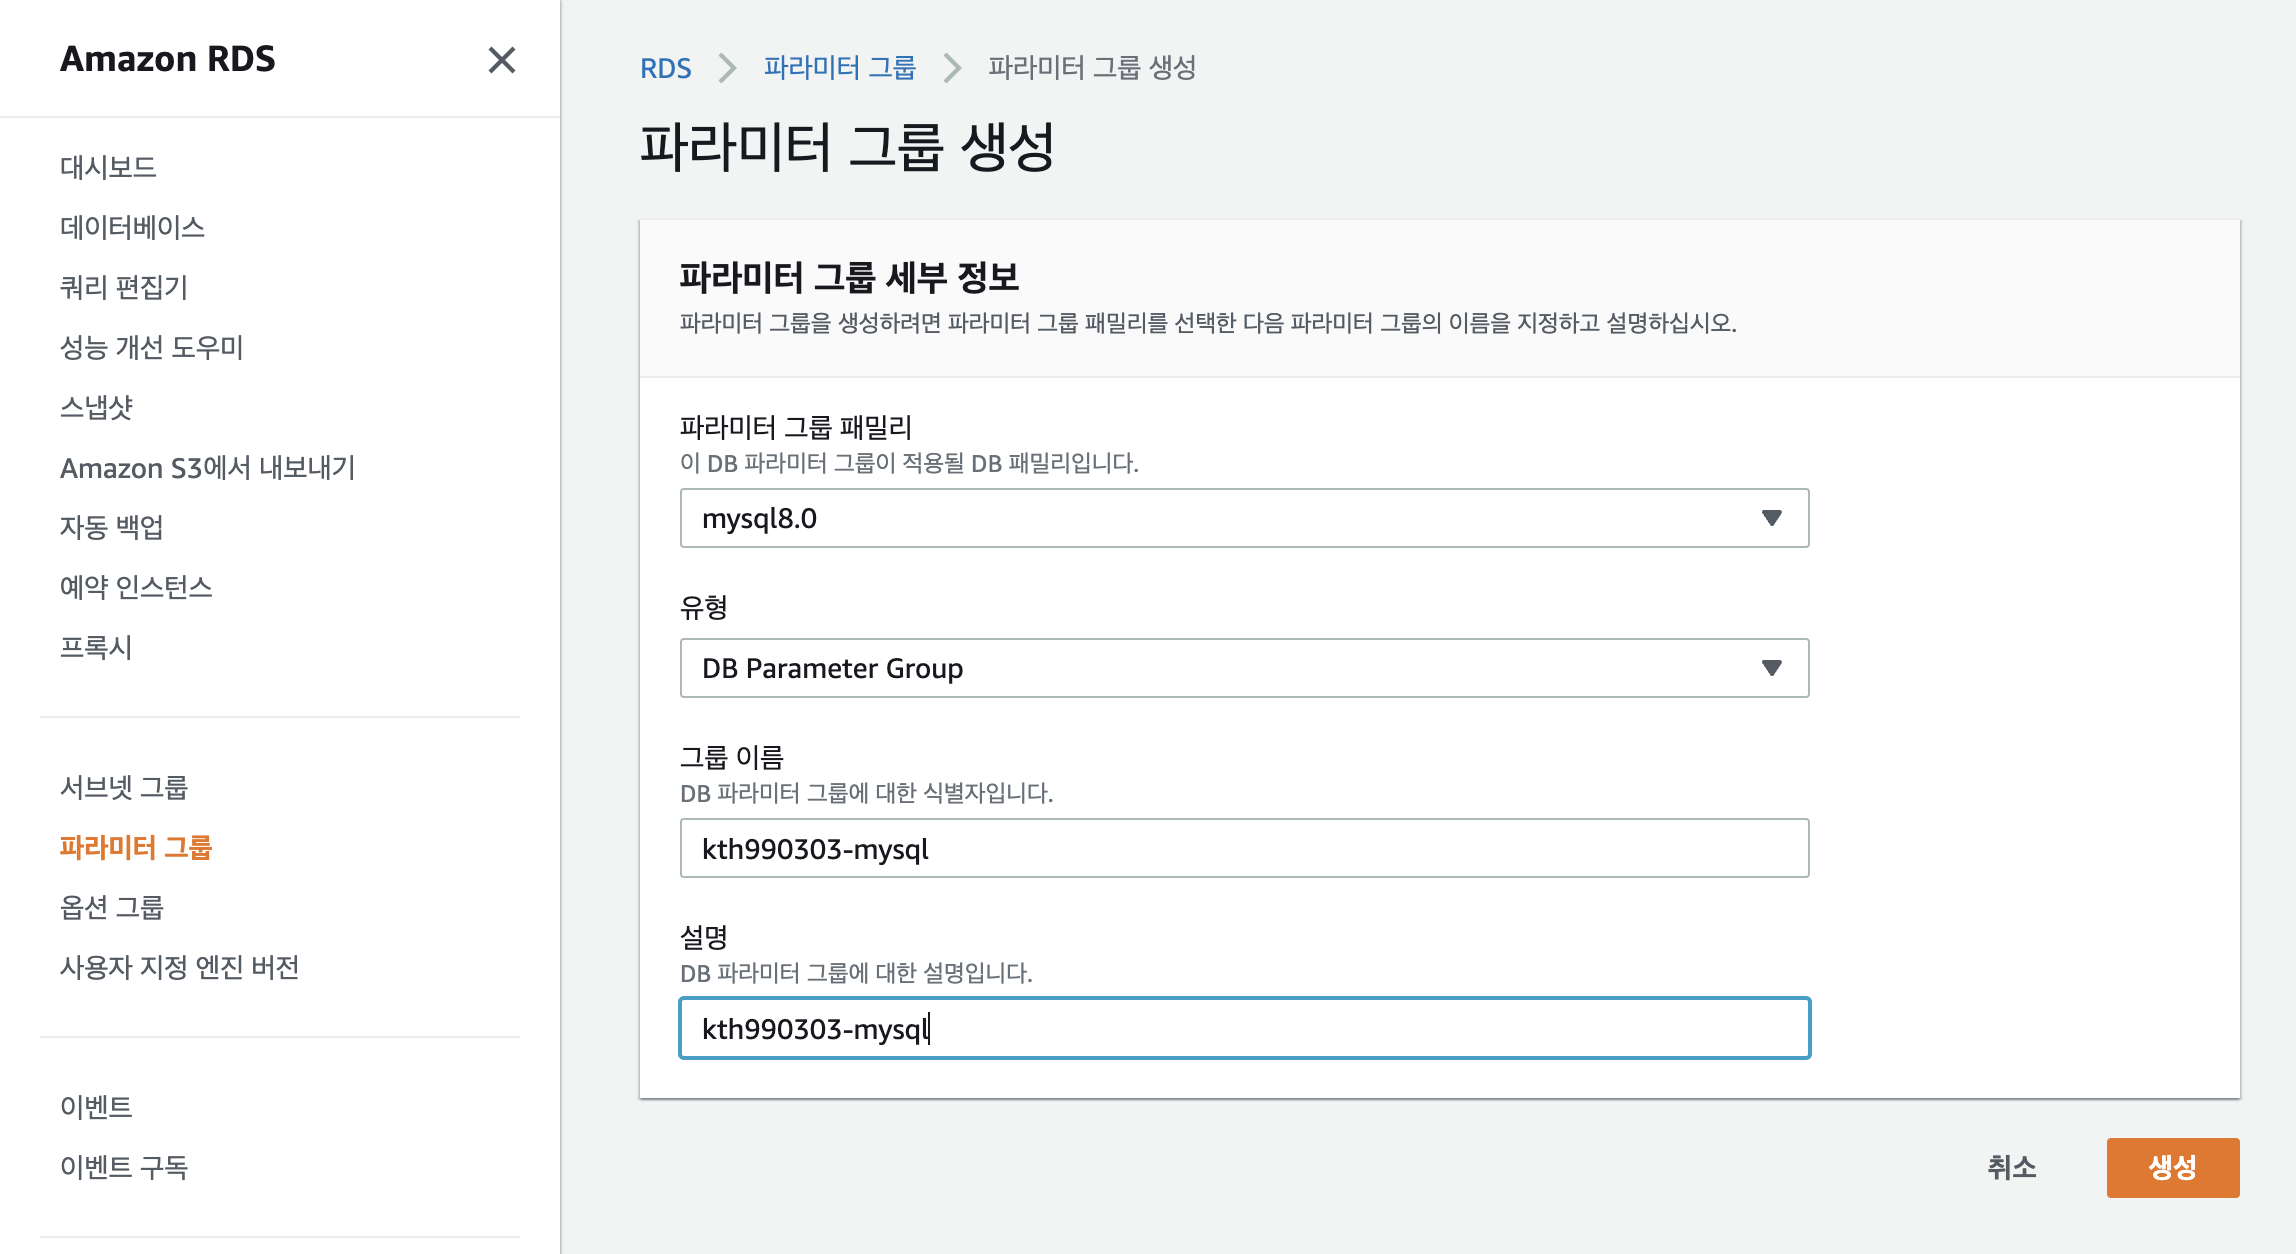Image resolution: width=2296 pixels, height=1254 pixels.
Task: Select the highlighted 파라미터 그룹 sidebar item
Action: [136, 847]
